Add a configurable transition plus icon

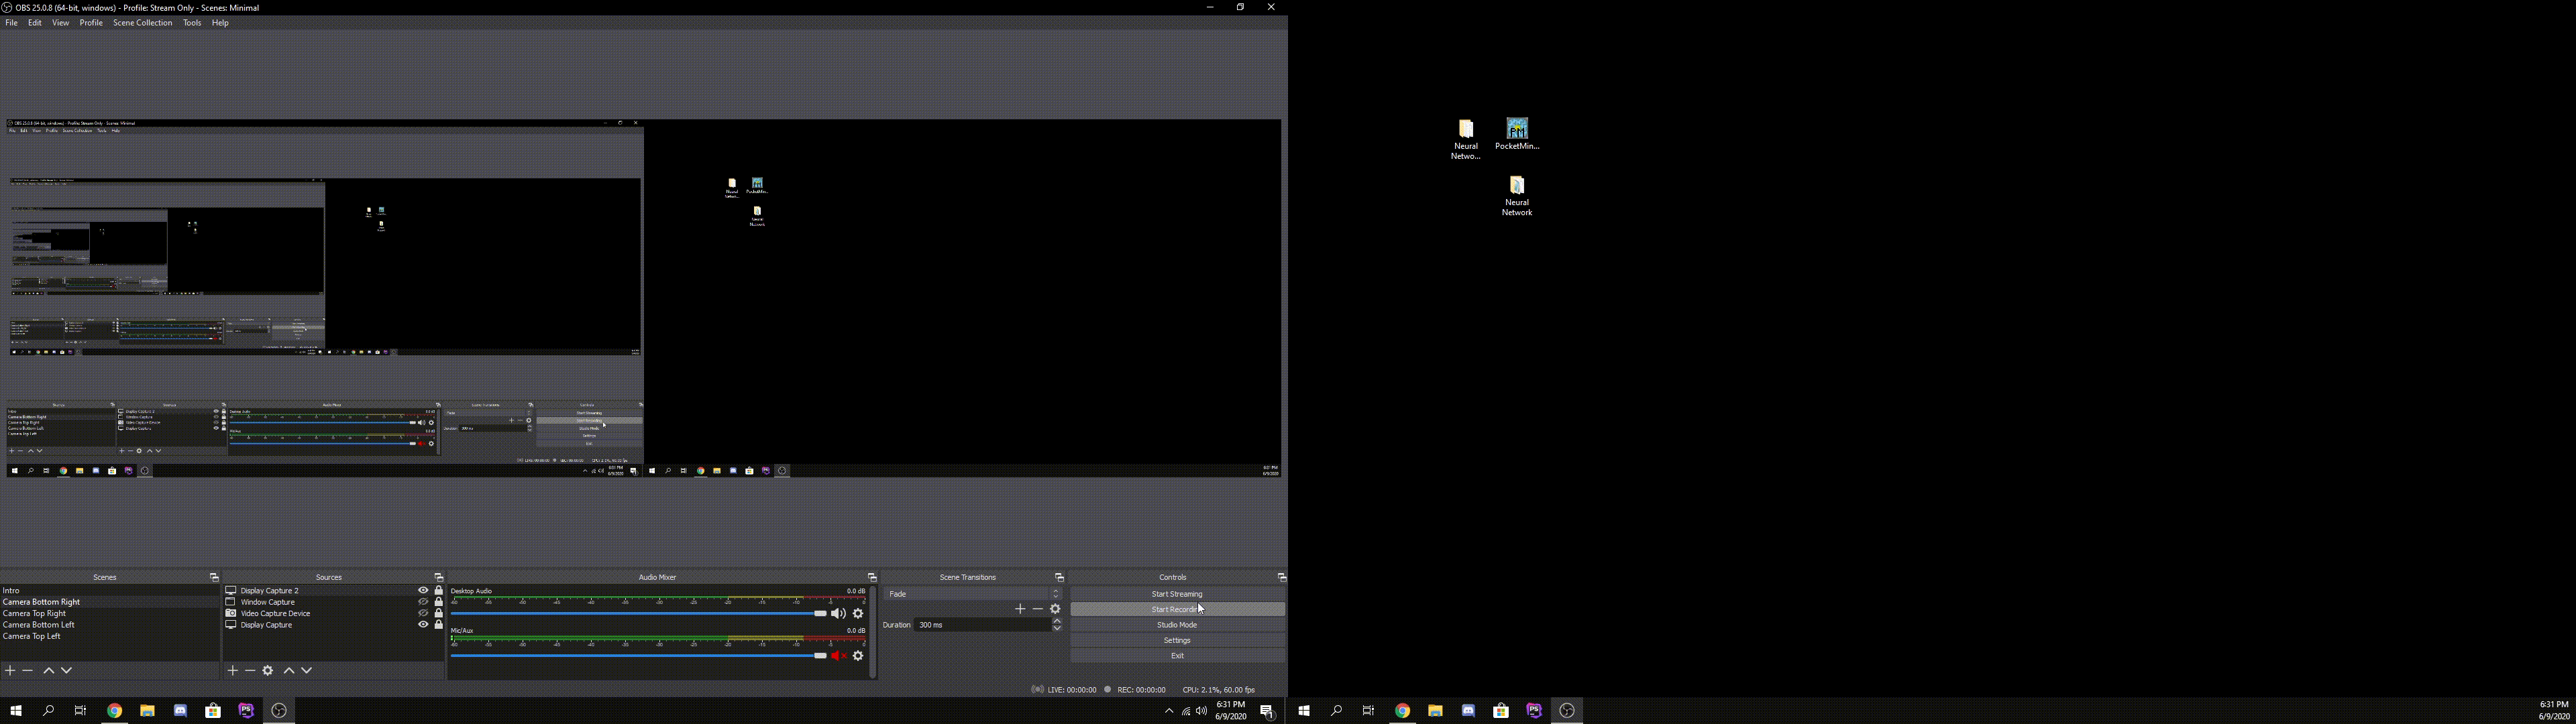pos(1020,609)
